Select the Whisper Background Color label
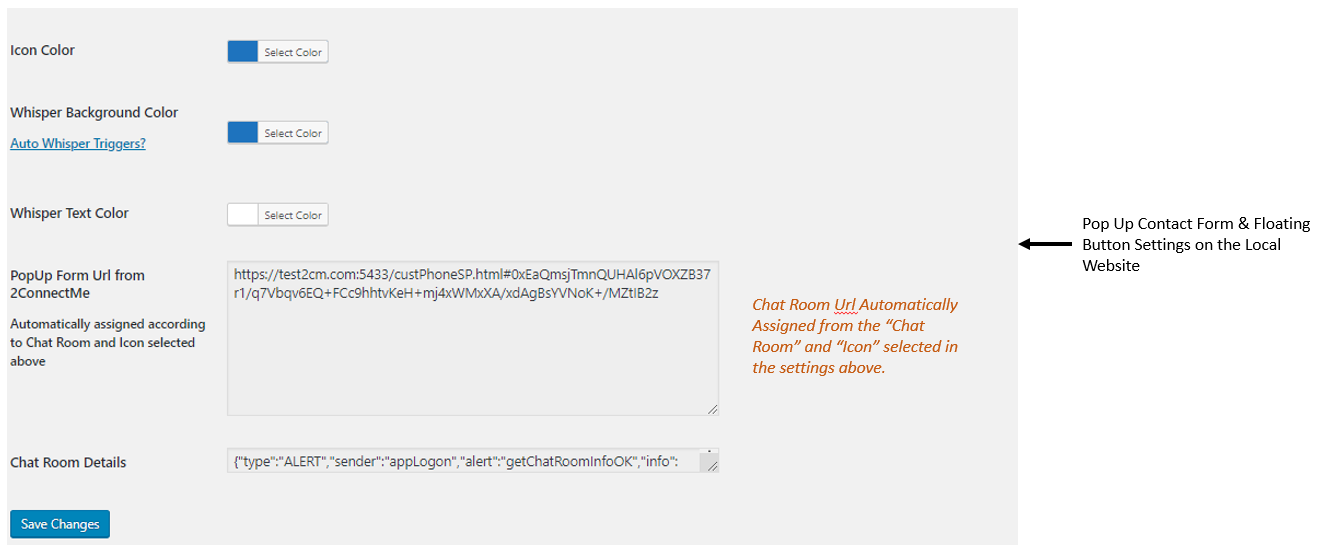 pos(94,113)
